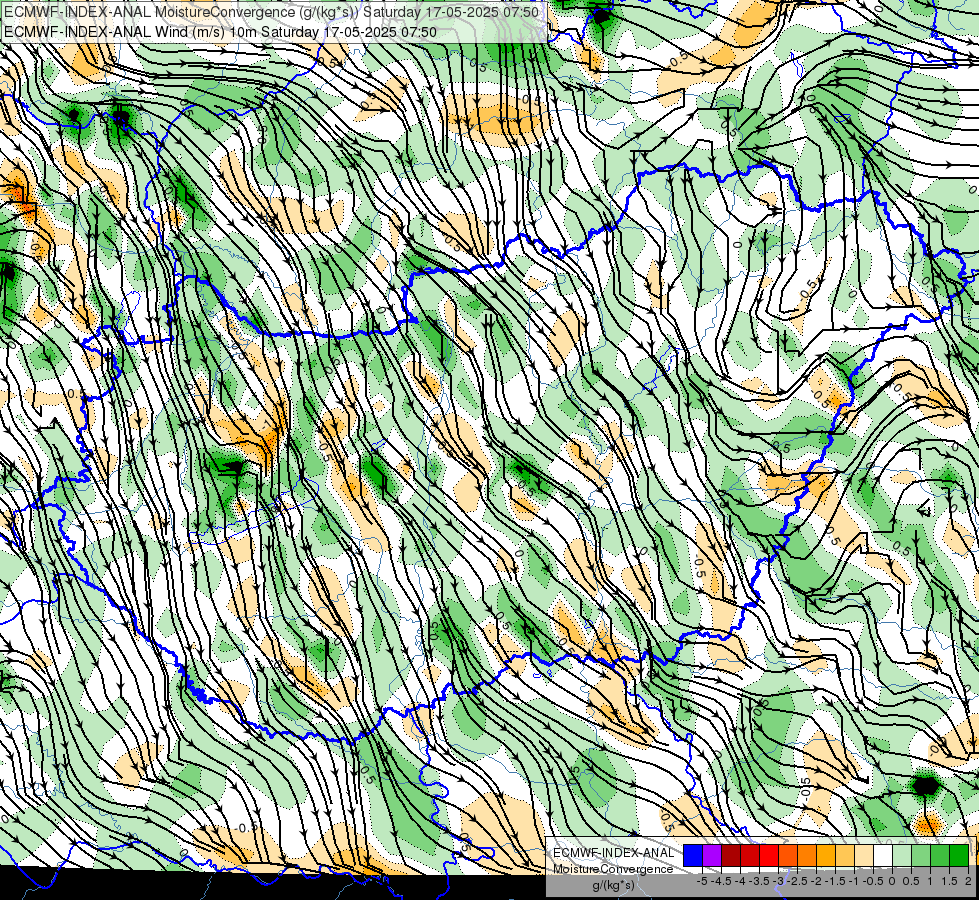
Task: Select the legend swatch between -1.5 and -1
Action: [845, 855]
